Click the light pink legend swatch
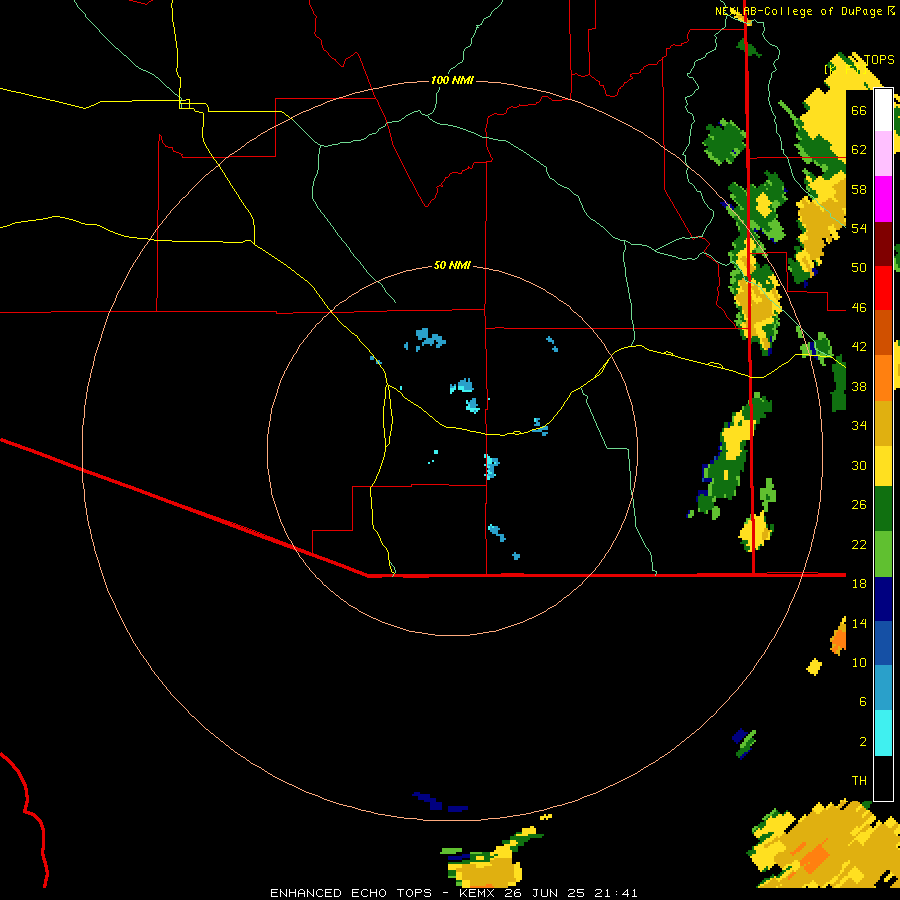 click(x=883, y=153)
